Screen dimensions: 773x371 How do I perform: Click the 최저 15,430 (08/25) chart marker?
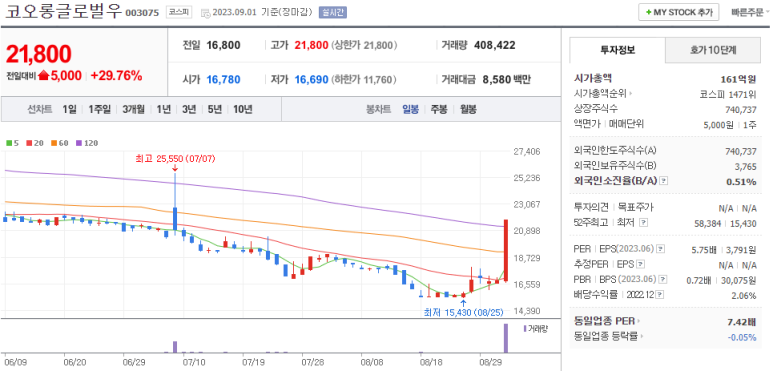[x=465, y=312]
